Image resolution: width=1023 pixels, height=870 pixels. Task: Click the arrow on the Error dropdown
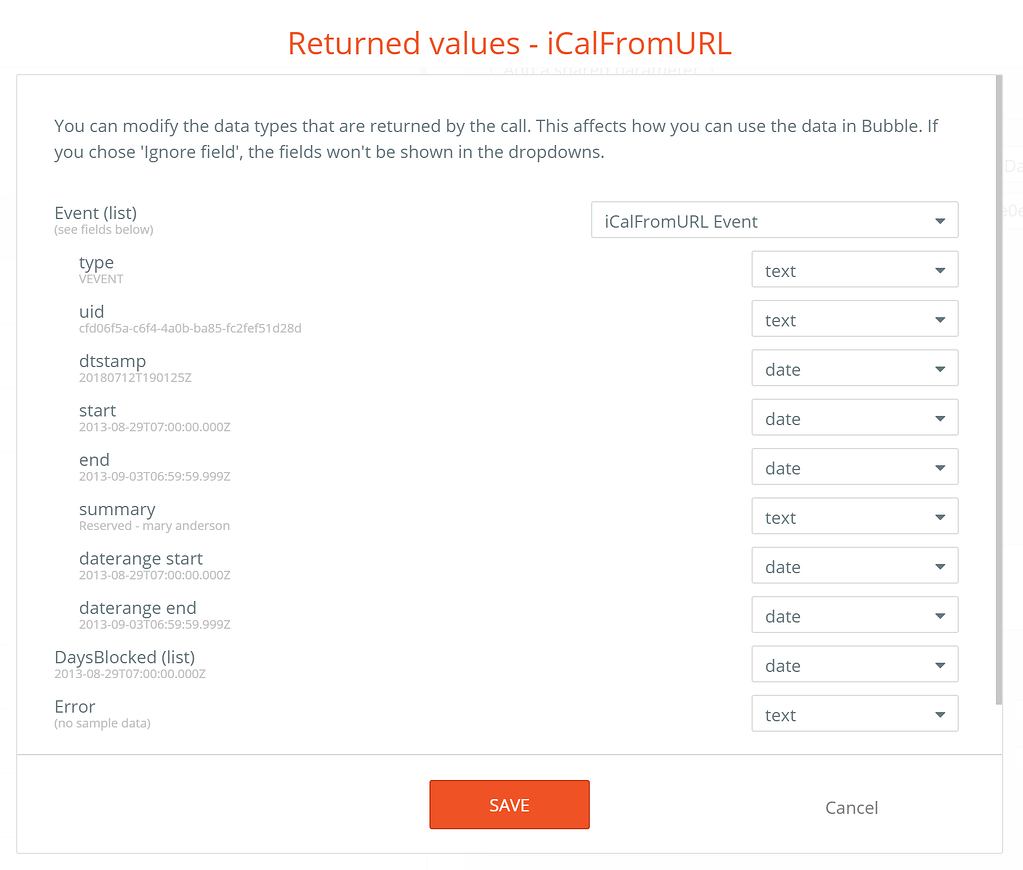(x=940, y=715)
